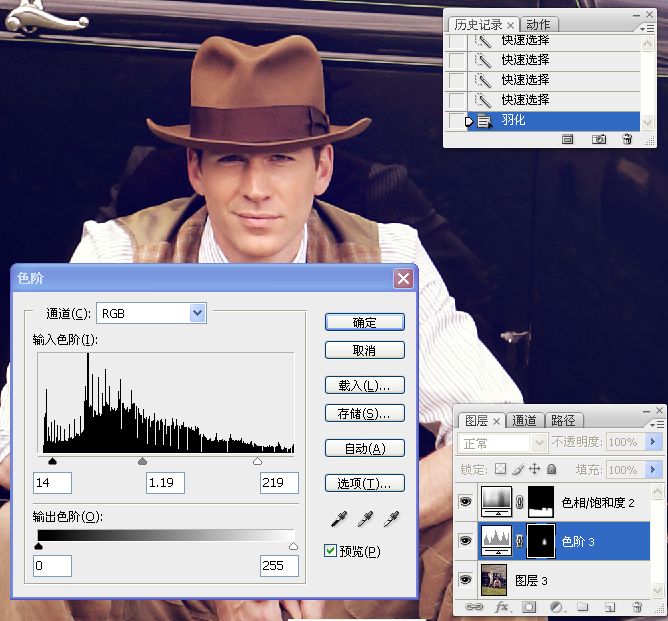The width and height of the screenshot is (668, 621).
Task: Set history brush source on 羽化 state
Action: (457, 121)
